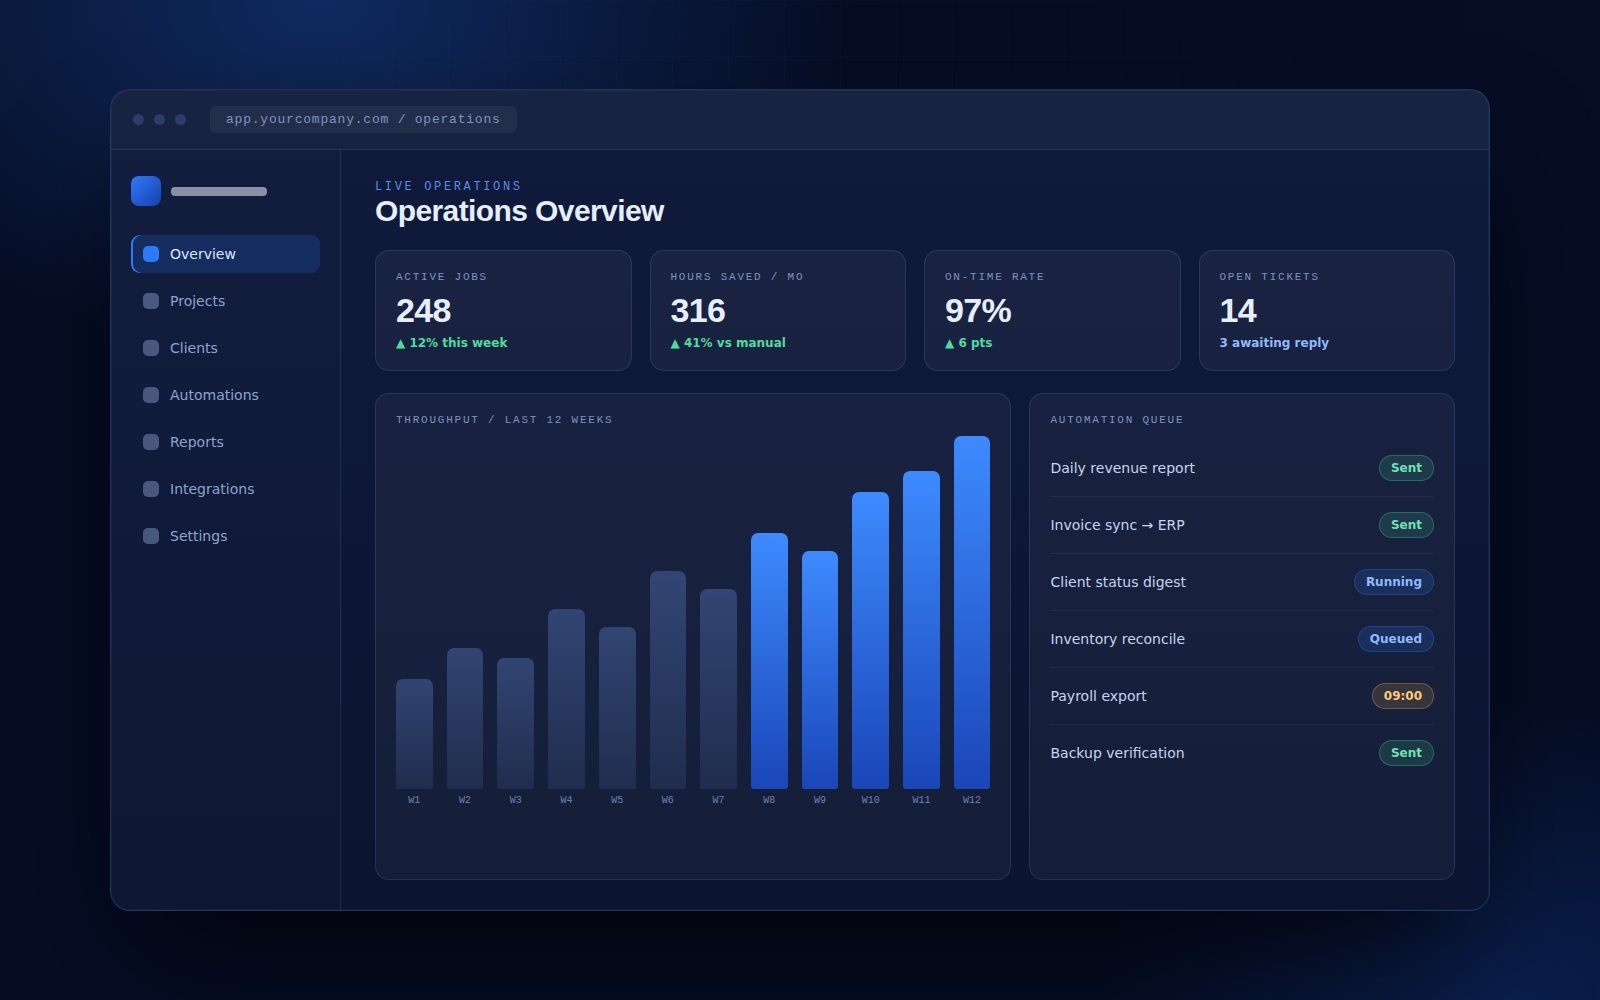Open the Active Jobs card
The image size is (1600, 1000).
[503, 310]
